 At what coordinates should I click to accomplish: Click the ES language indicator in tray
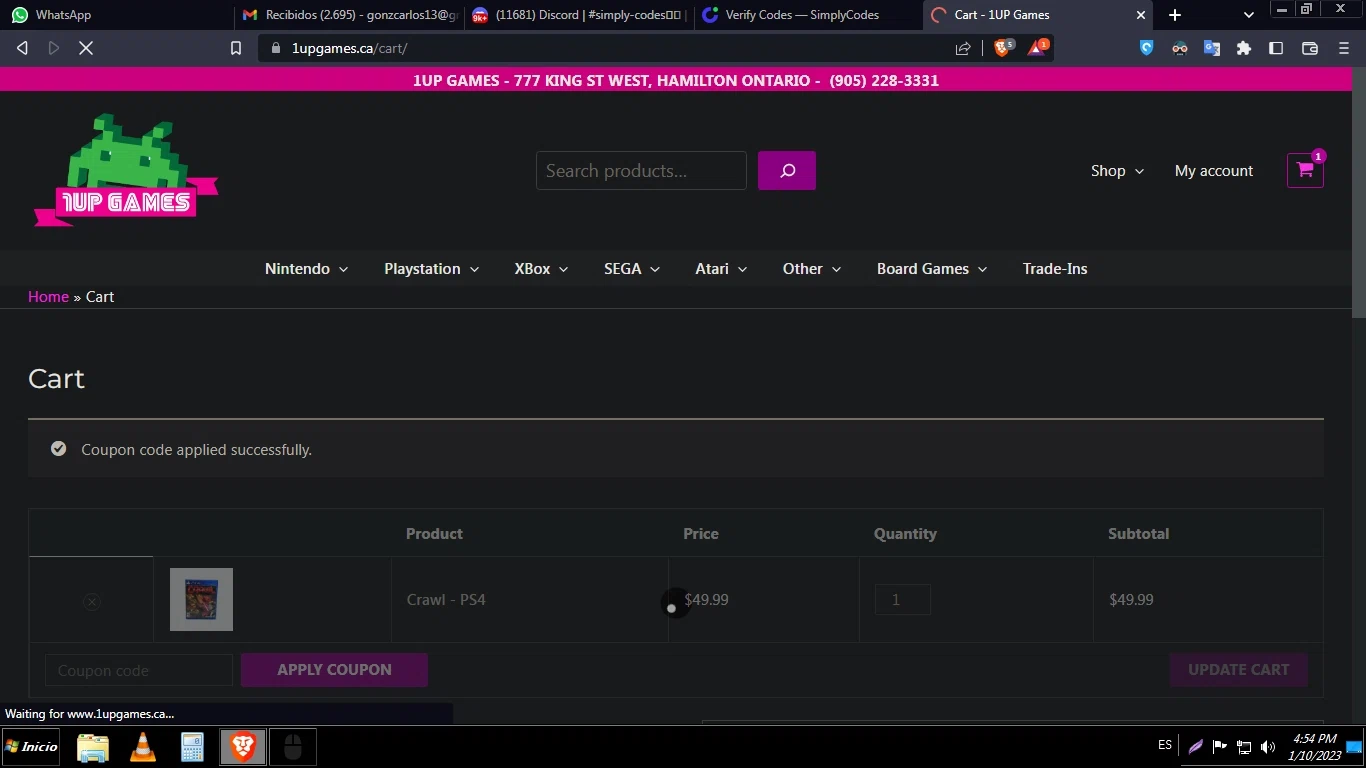(1165, 746)
